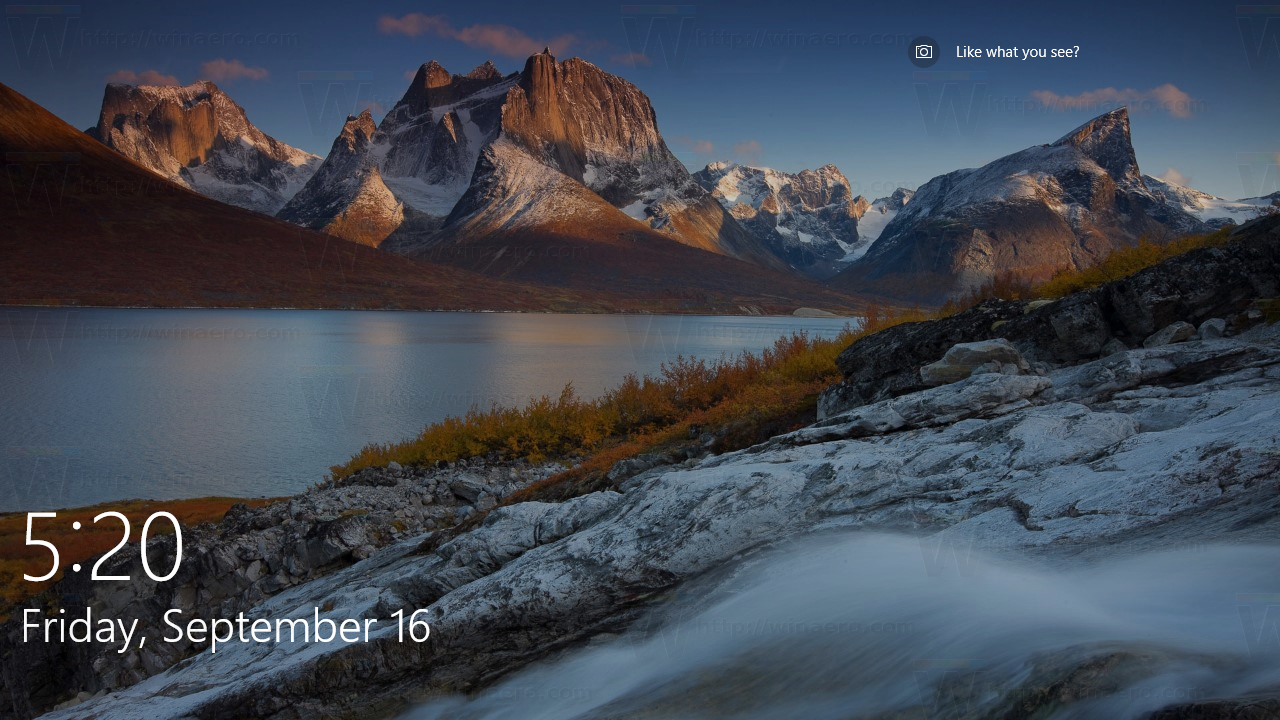This screenshot has height=720, width=1280.
Task: Click the word "September" in the date
Action: (272, 626)
